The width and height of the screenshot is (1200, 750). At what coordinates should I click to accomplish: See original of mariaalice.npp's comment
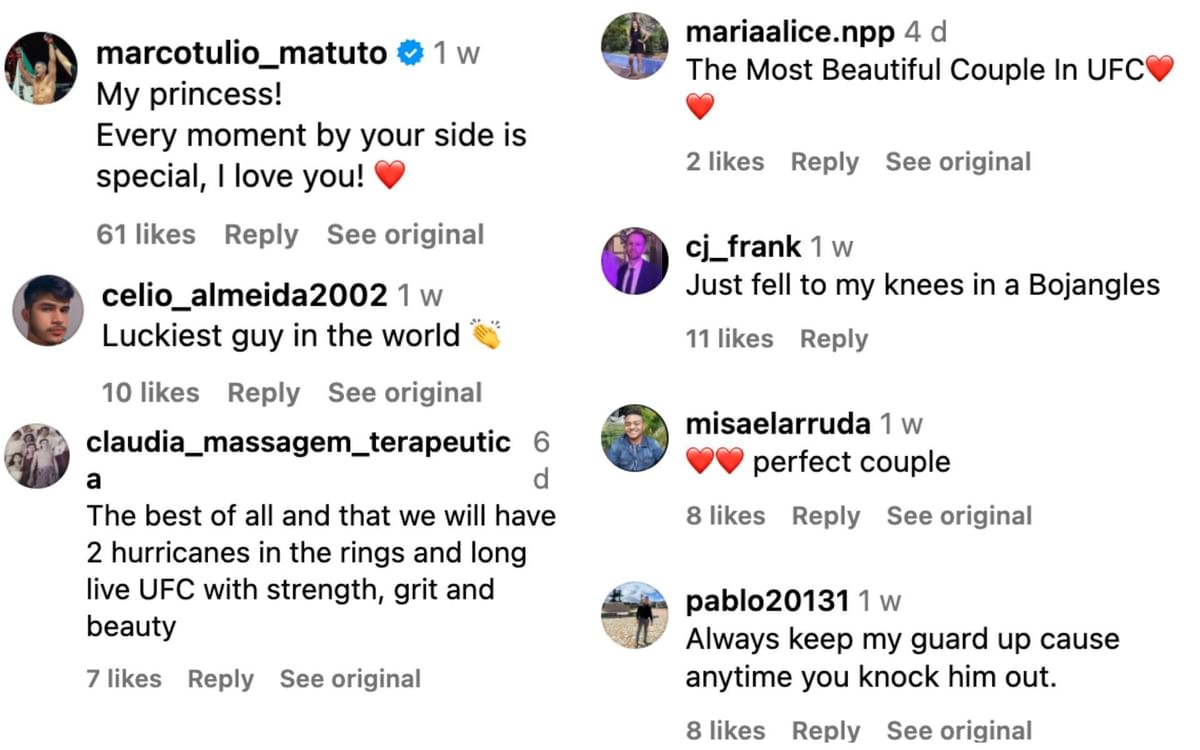[x=958, y=162]
